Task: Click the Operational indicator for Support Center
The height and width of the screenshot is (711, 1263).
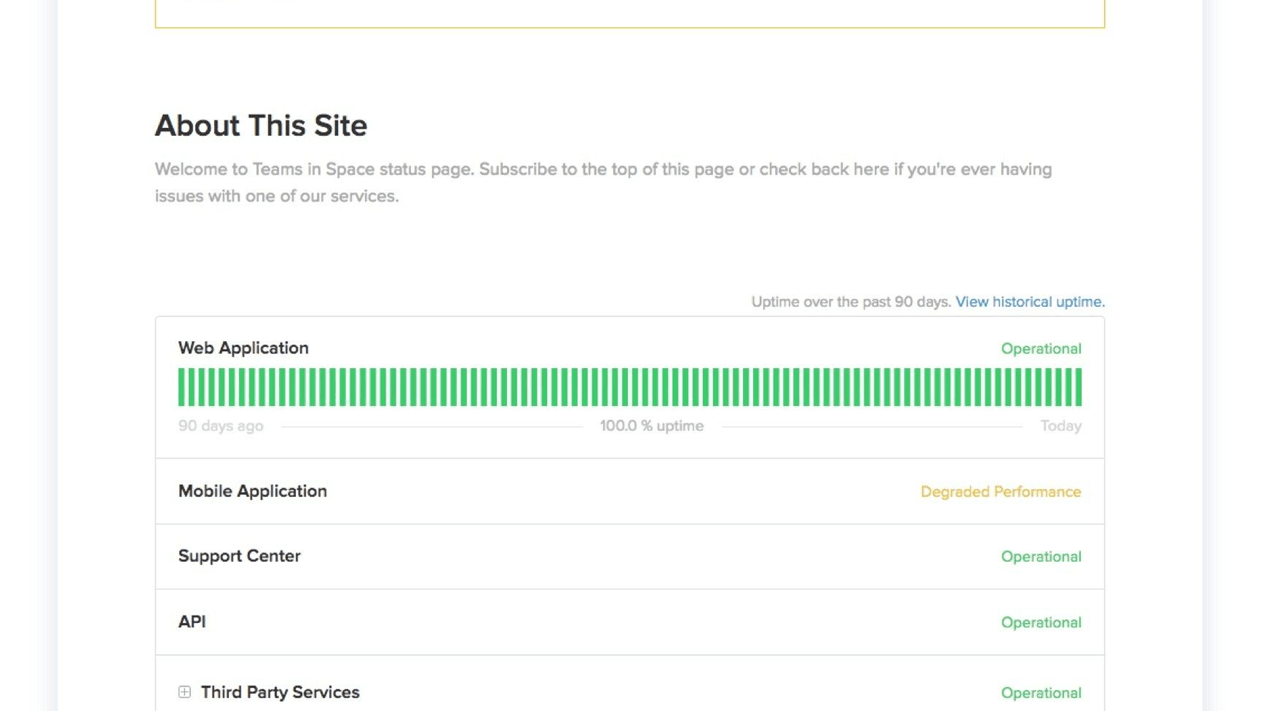Action: click(x=1041, y=556)
